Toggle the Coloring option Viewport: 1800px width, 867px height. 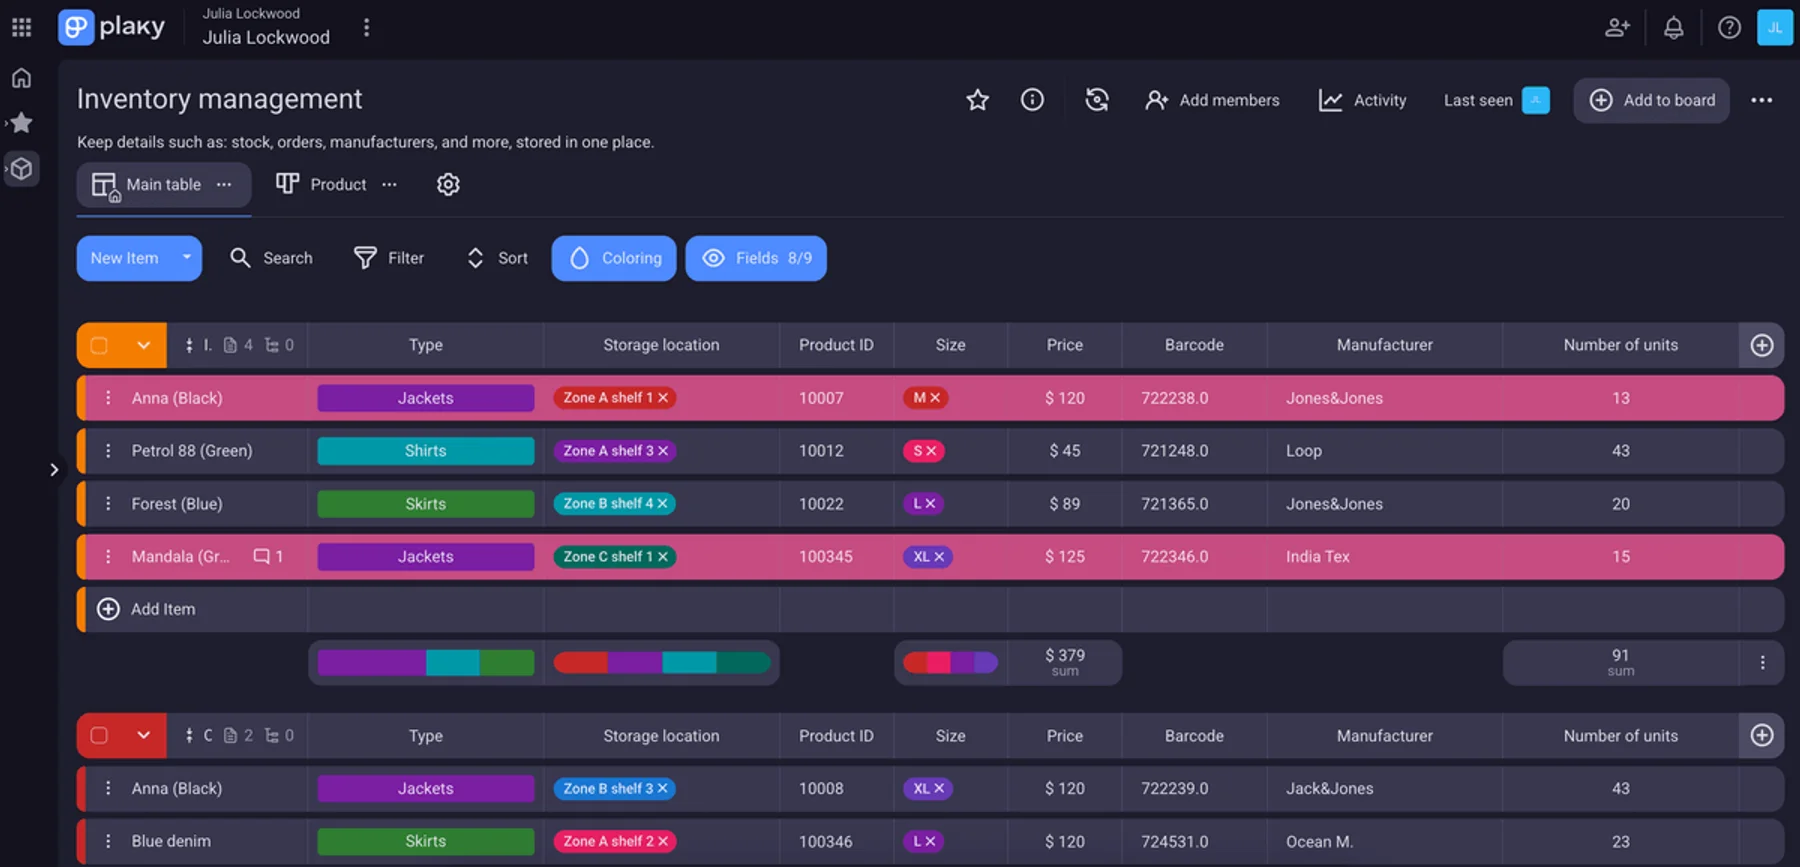[x=614, y=258]
